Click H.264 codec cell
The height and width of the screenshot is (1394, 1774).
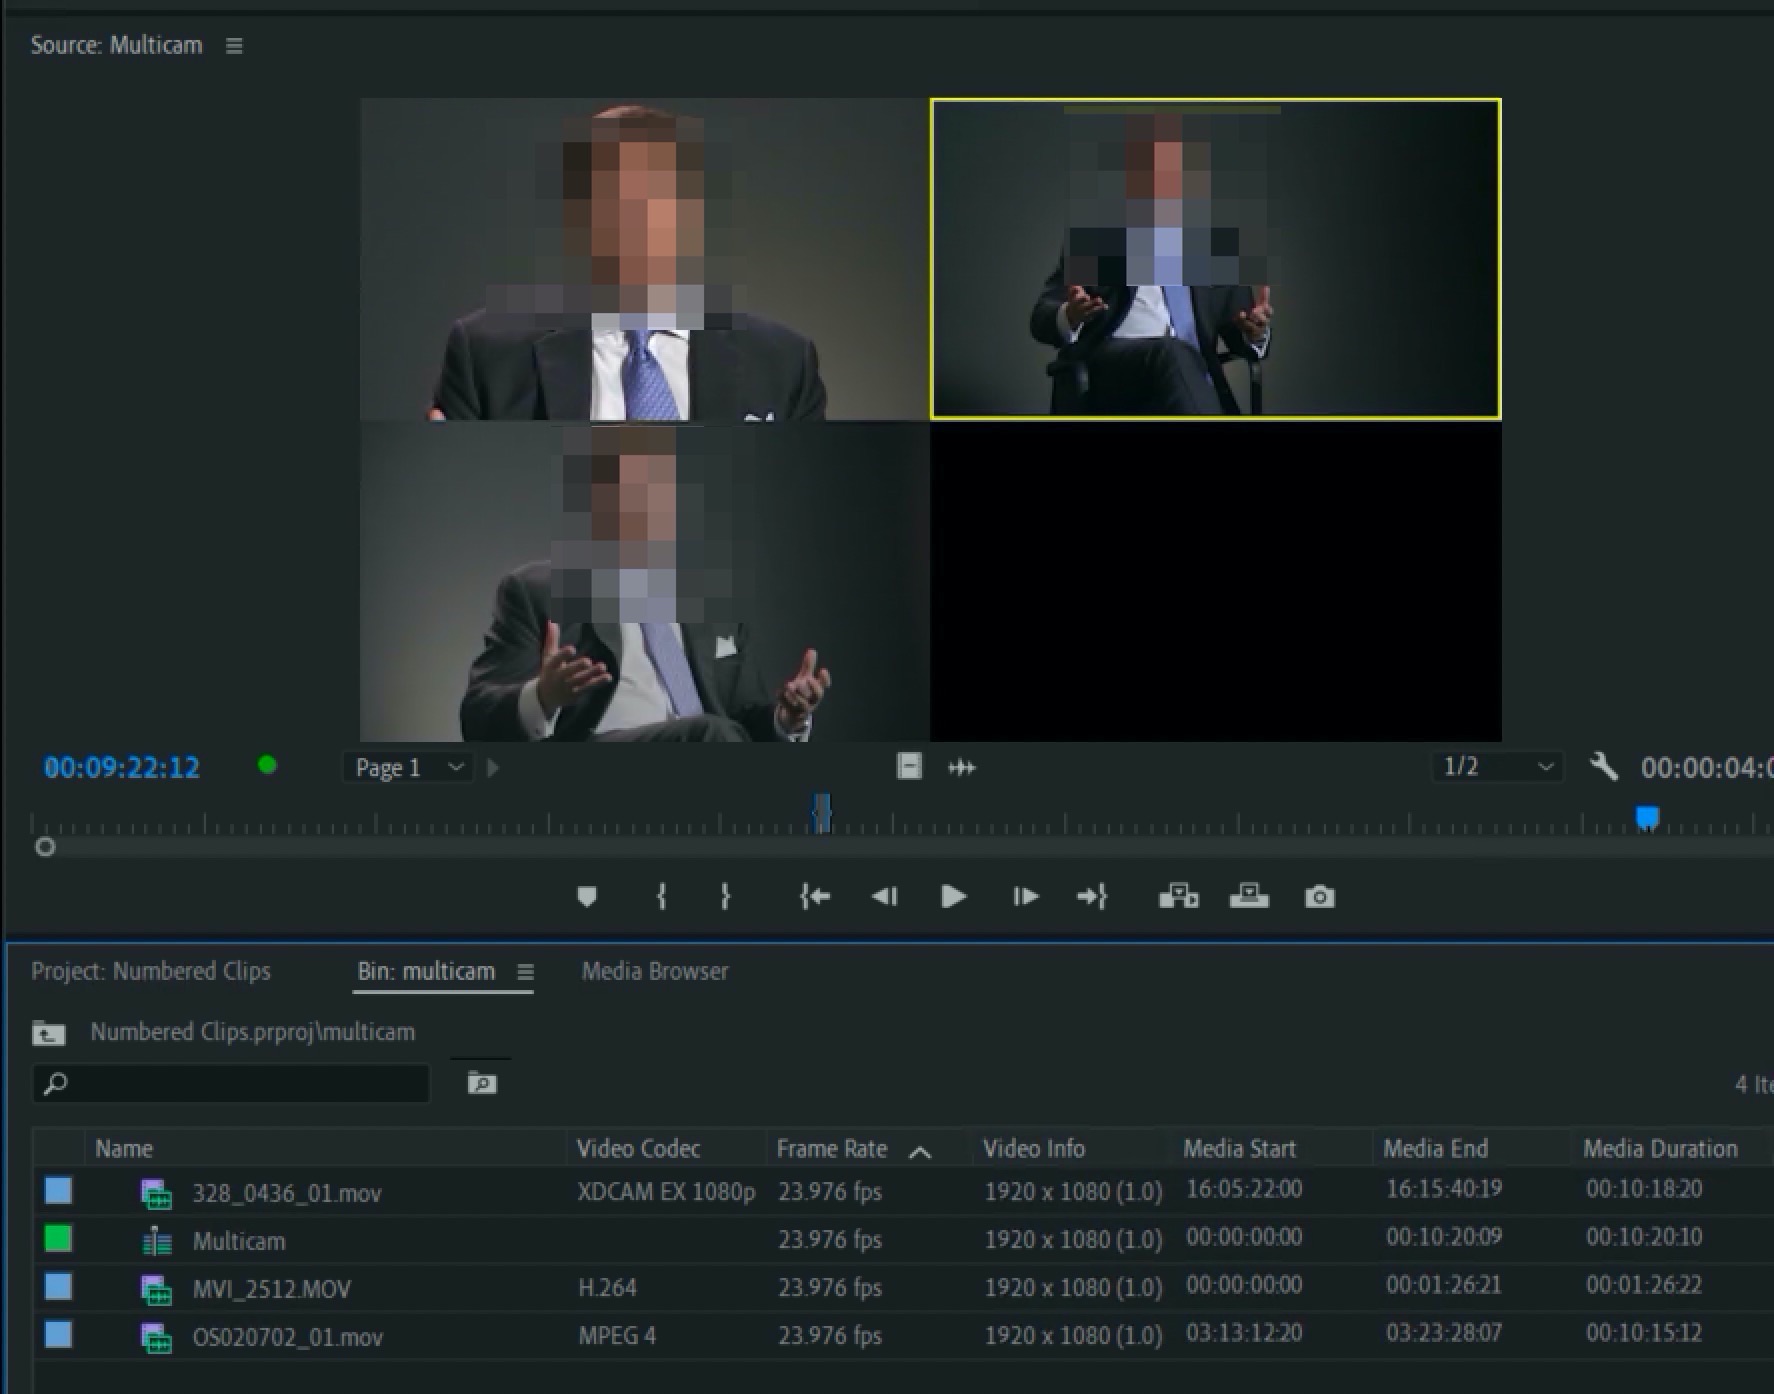607,1288
